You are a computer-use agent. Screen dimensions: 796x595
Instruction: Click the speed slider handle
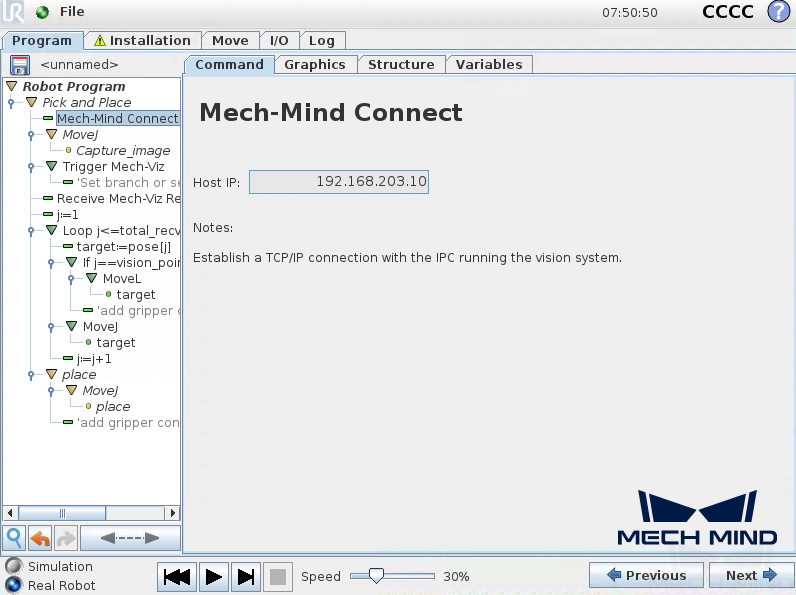click(x=376, y=576)
